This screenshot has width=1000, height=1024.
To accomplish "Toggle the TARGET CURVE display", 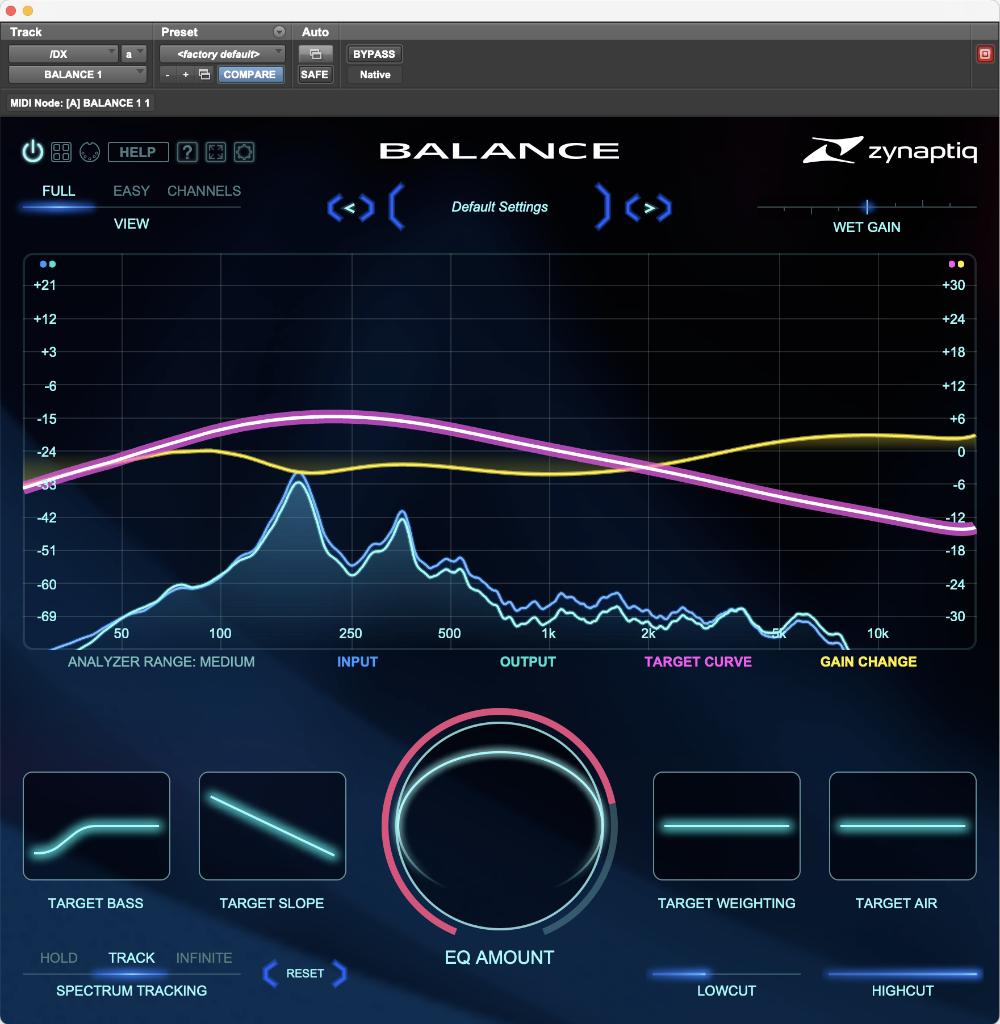I will [698, 662].
